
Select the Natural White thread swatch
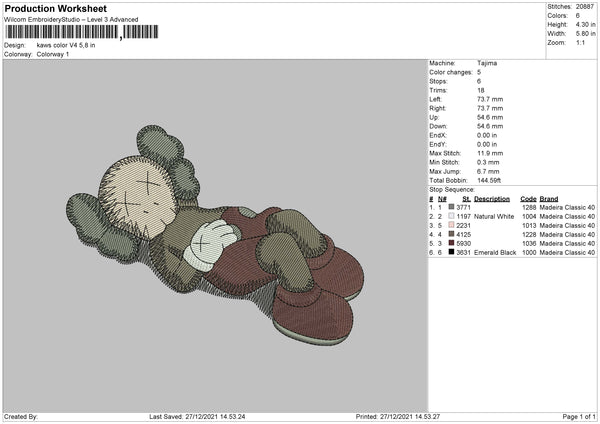[453, 216]
